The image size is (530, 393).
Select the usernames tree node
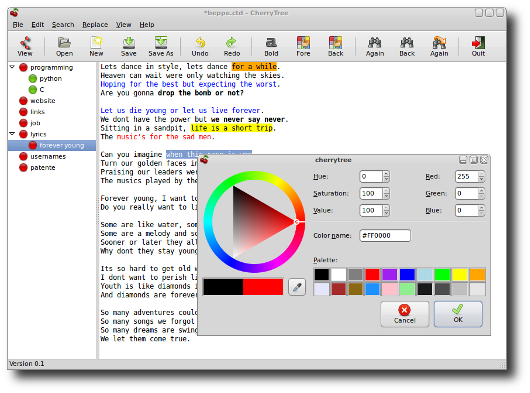tap(48, 156)
